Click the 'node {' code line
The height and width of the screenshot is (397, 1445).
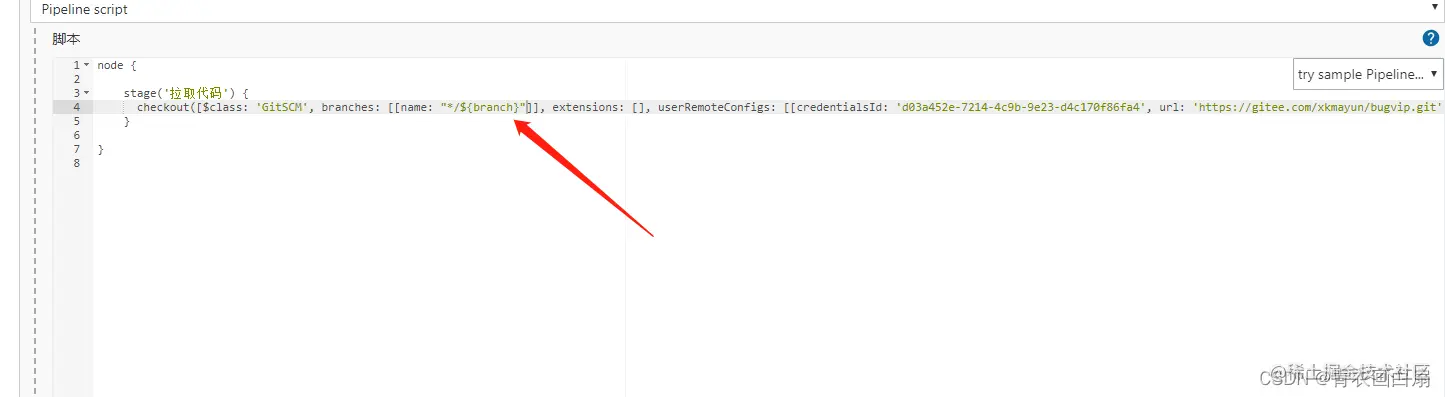117,65
